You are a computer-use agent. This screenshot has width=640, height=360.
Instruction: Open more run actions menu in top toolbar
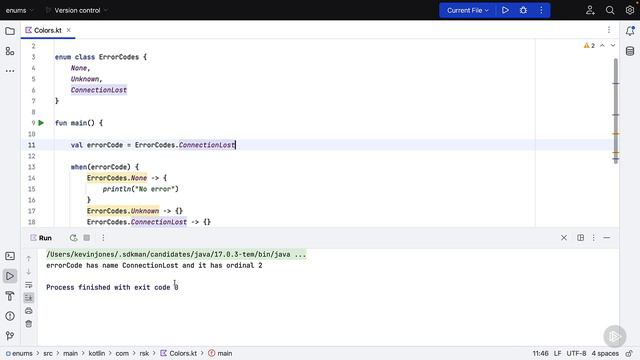[541, 10]
